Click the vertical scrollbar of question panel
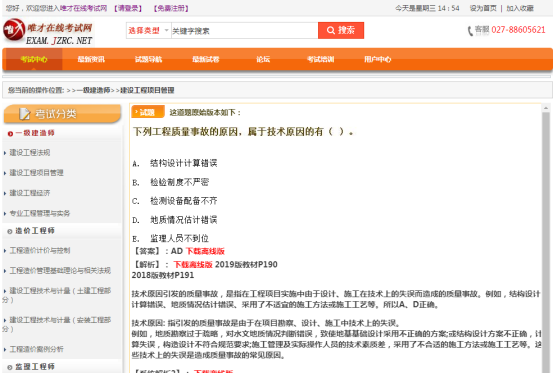 [546, 242]
